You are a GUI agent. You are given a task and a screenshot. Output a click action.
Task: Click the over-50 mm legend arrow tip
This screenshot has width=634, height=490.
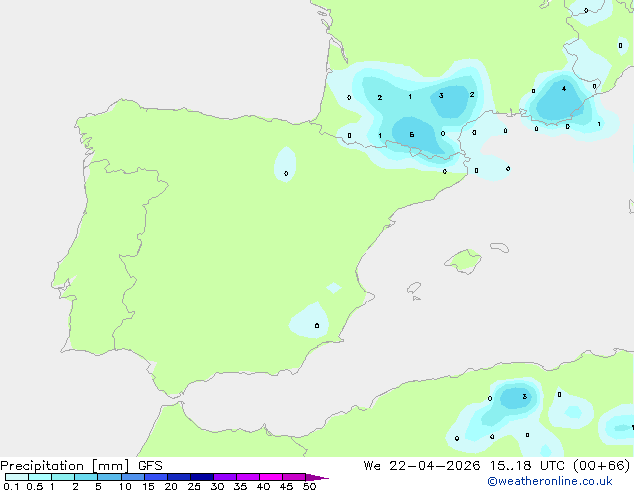pos(317,477)
